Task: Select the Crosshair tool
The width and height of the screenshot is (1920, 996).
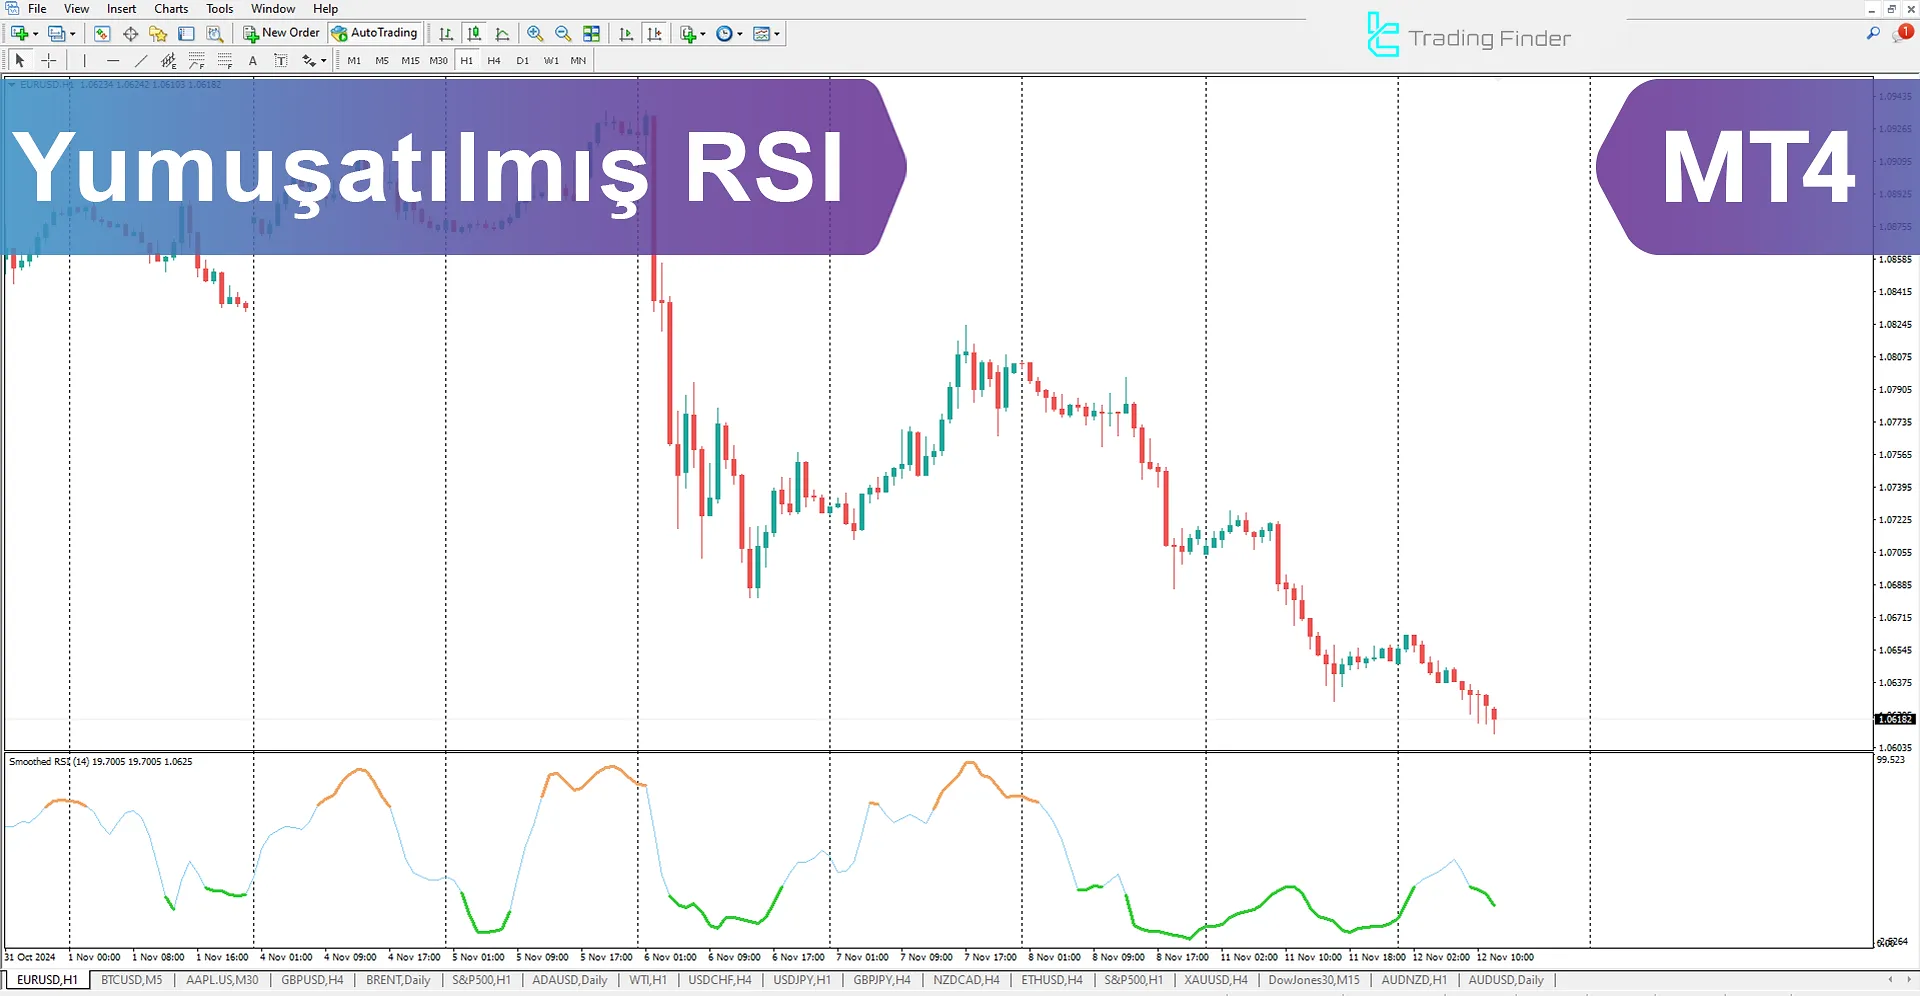Action: (48, 60)
